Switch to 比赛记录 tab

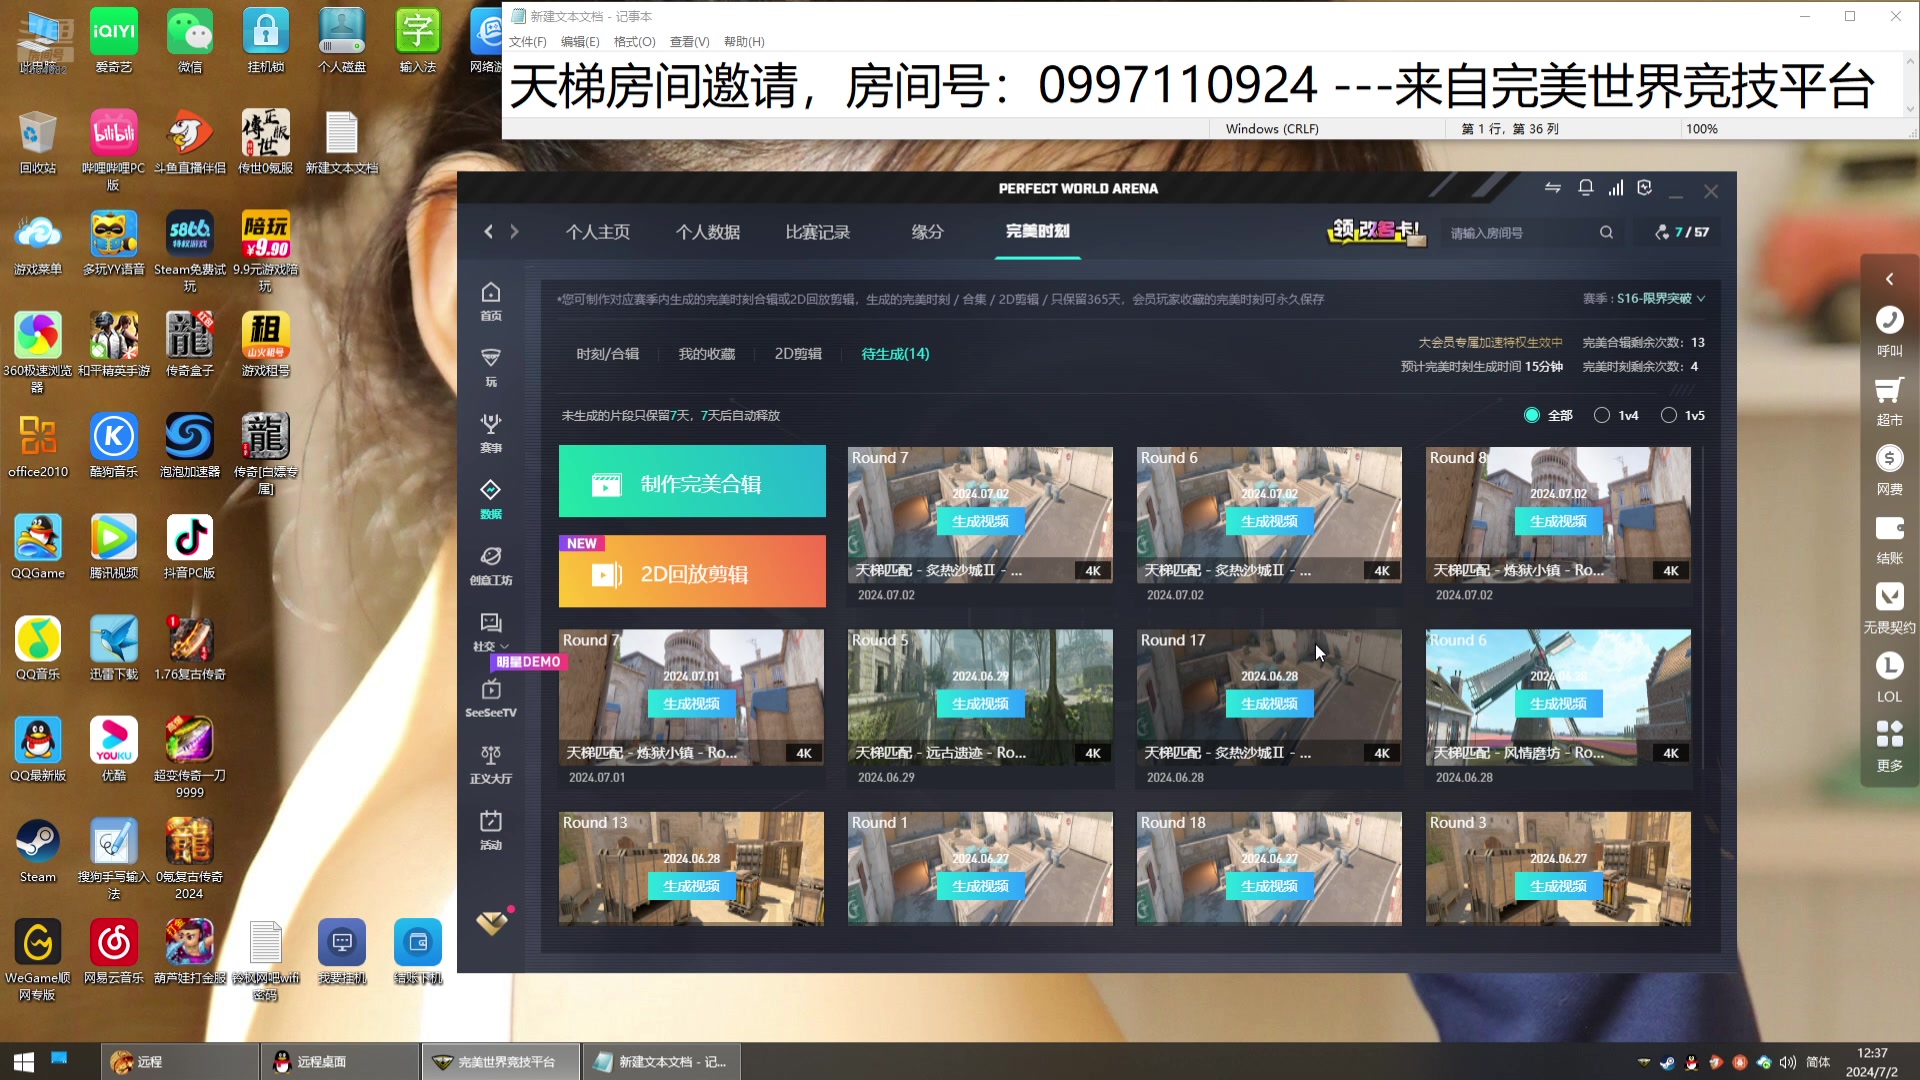(x=817, y=232)
